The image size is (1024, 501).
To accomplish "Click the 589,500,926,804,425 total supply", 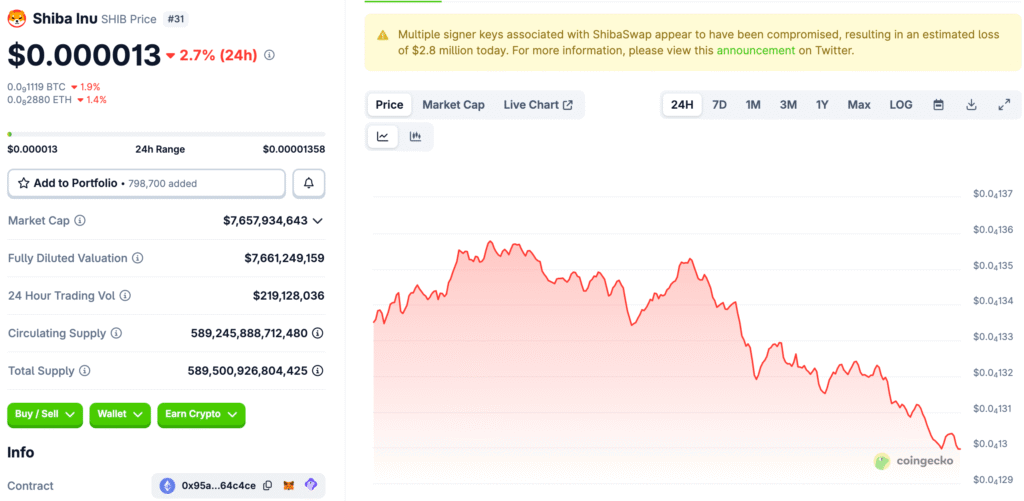I will click(248, 371).
